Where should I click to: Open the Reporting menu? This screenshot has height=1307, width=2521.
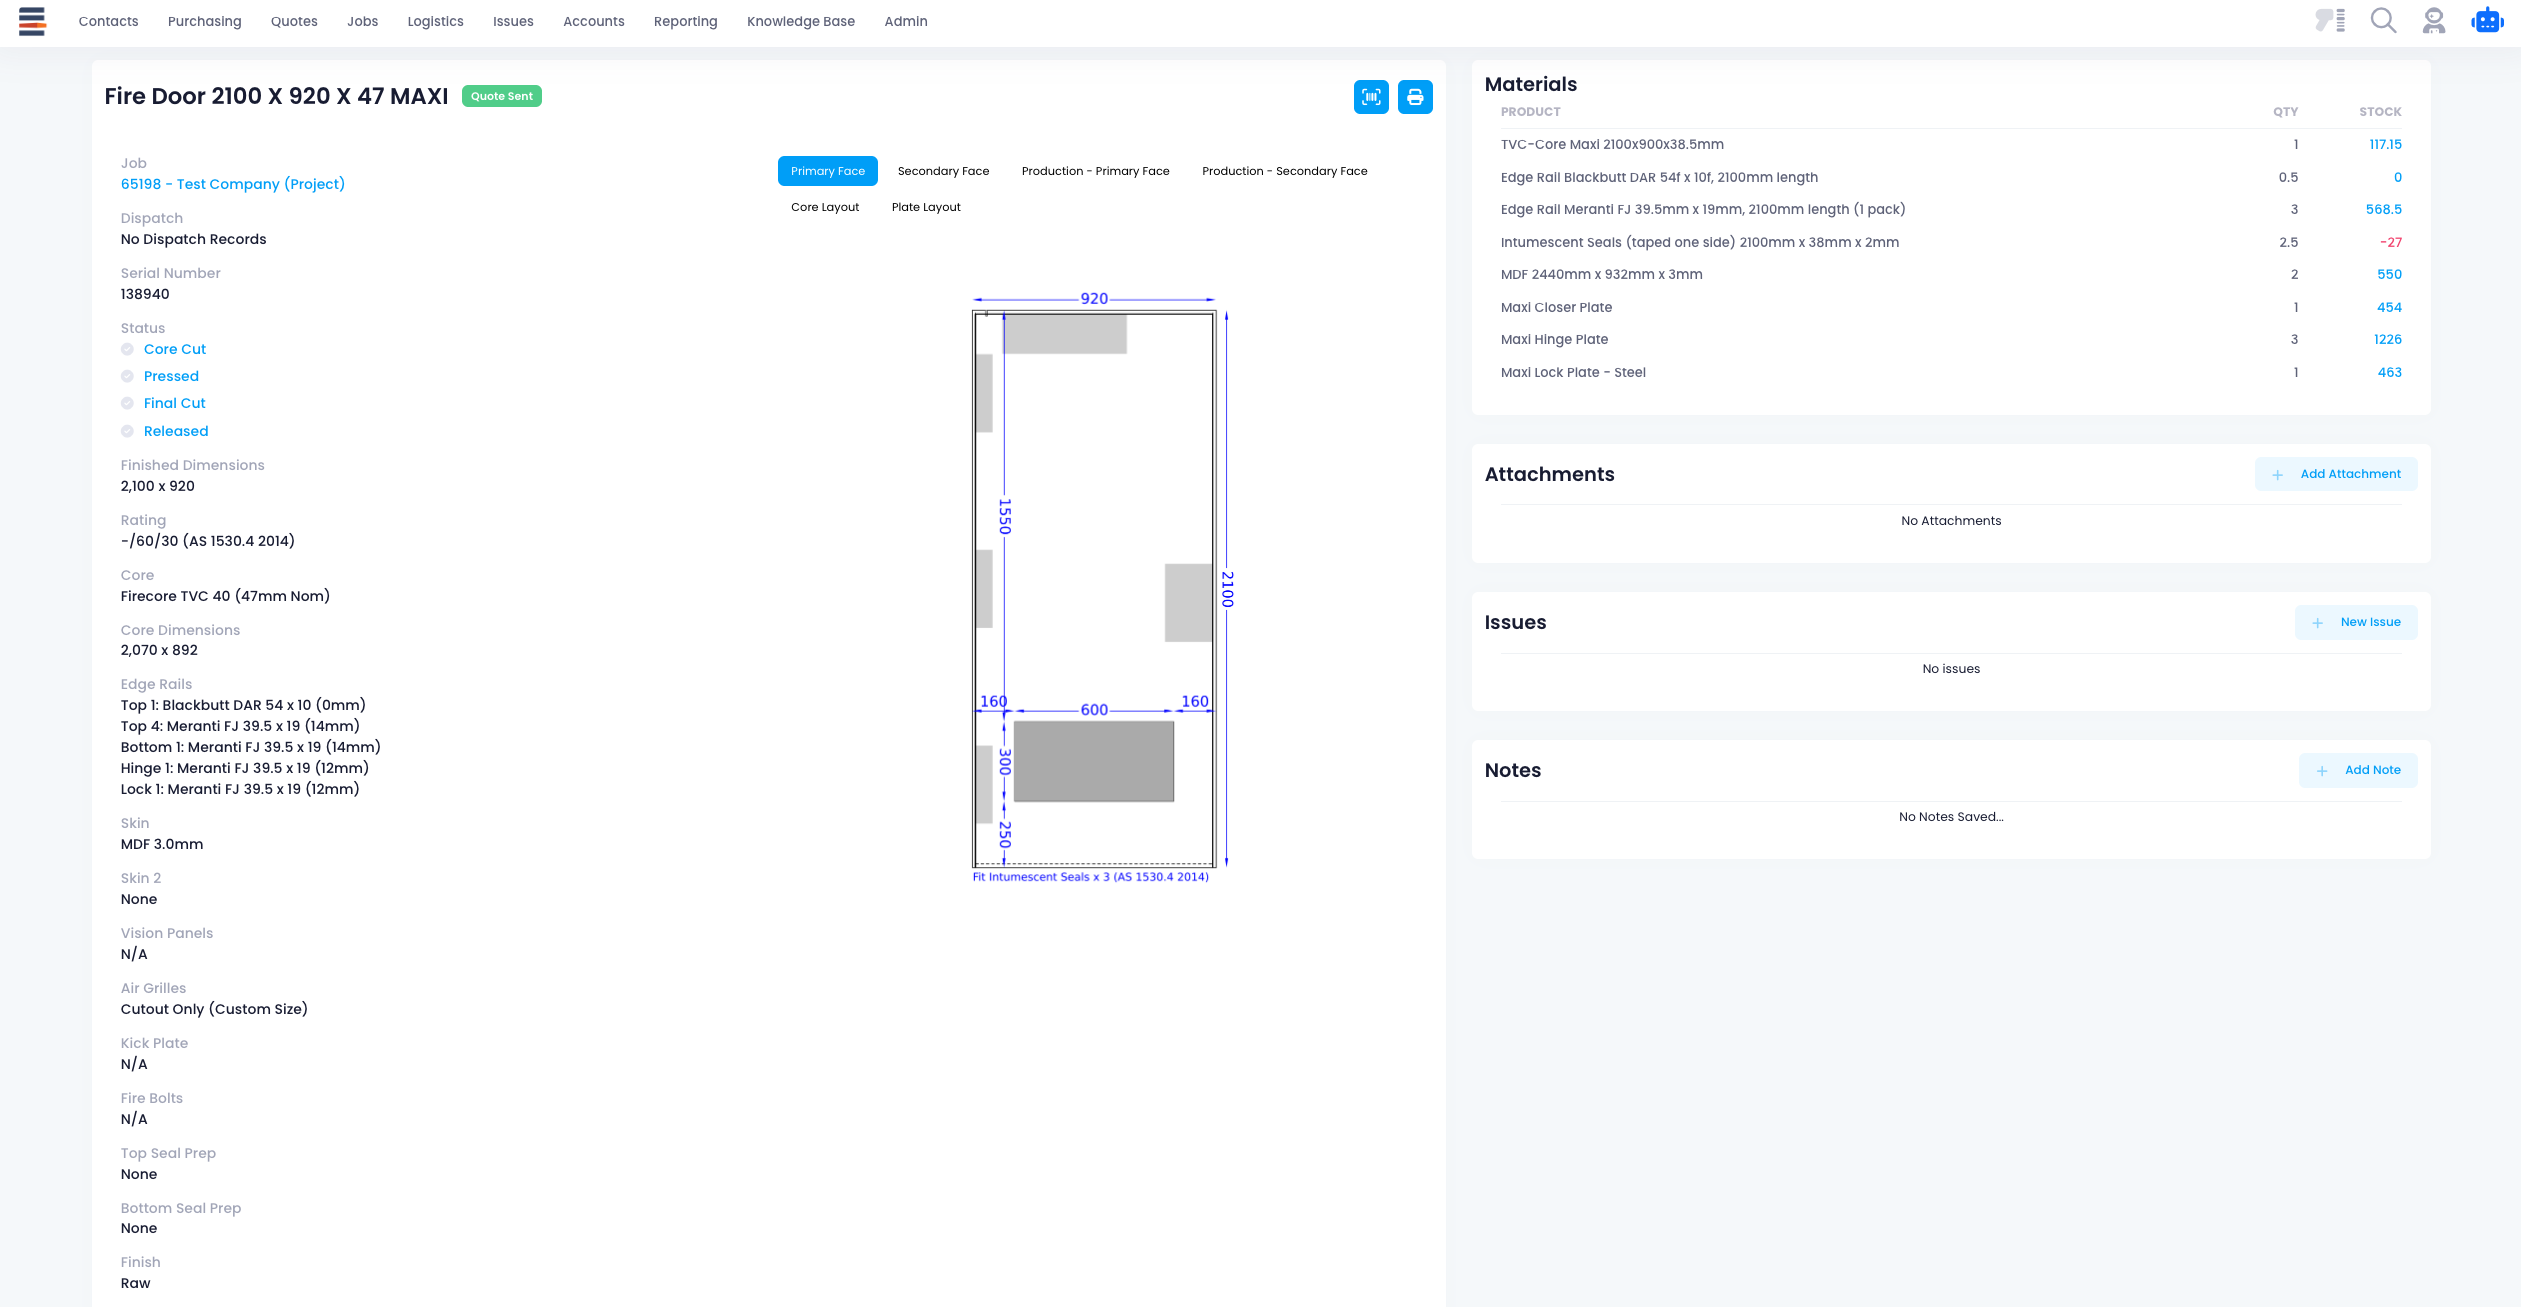coord(685,21)
